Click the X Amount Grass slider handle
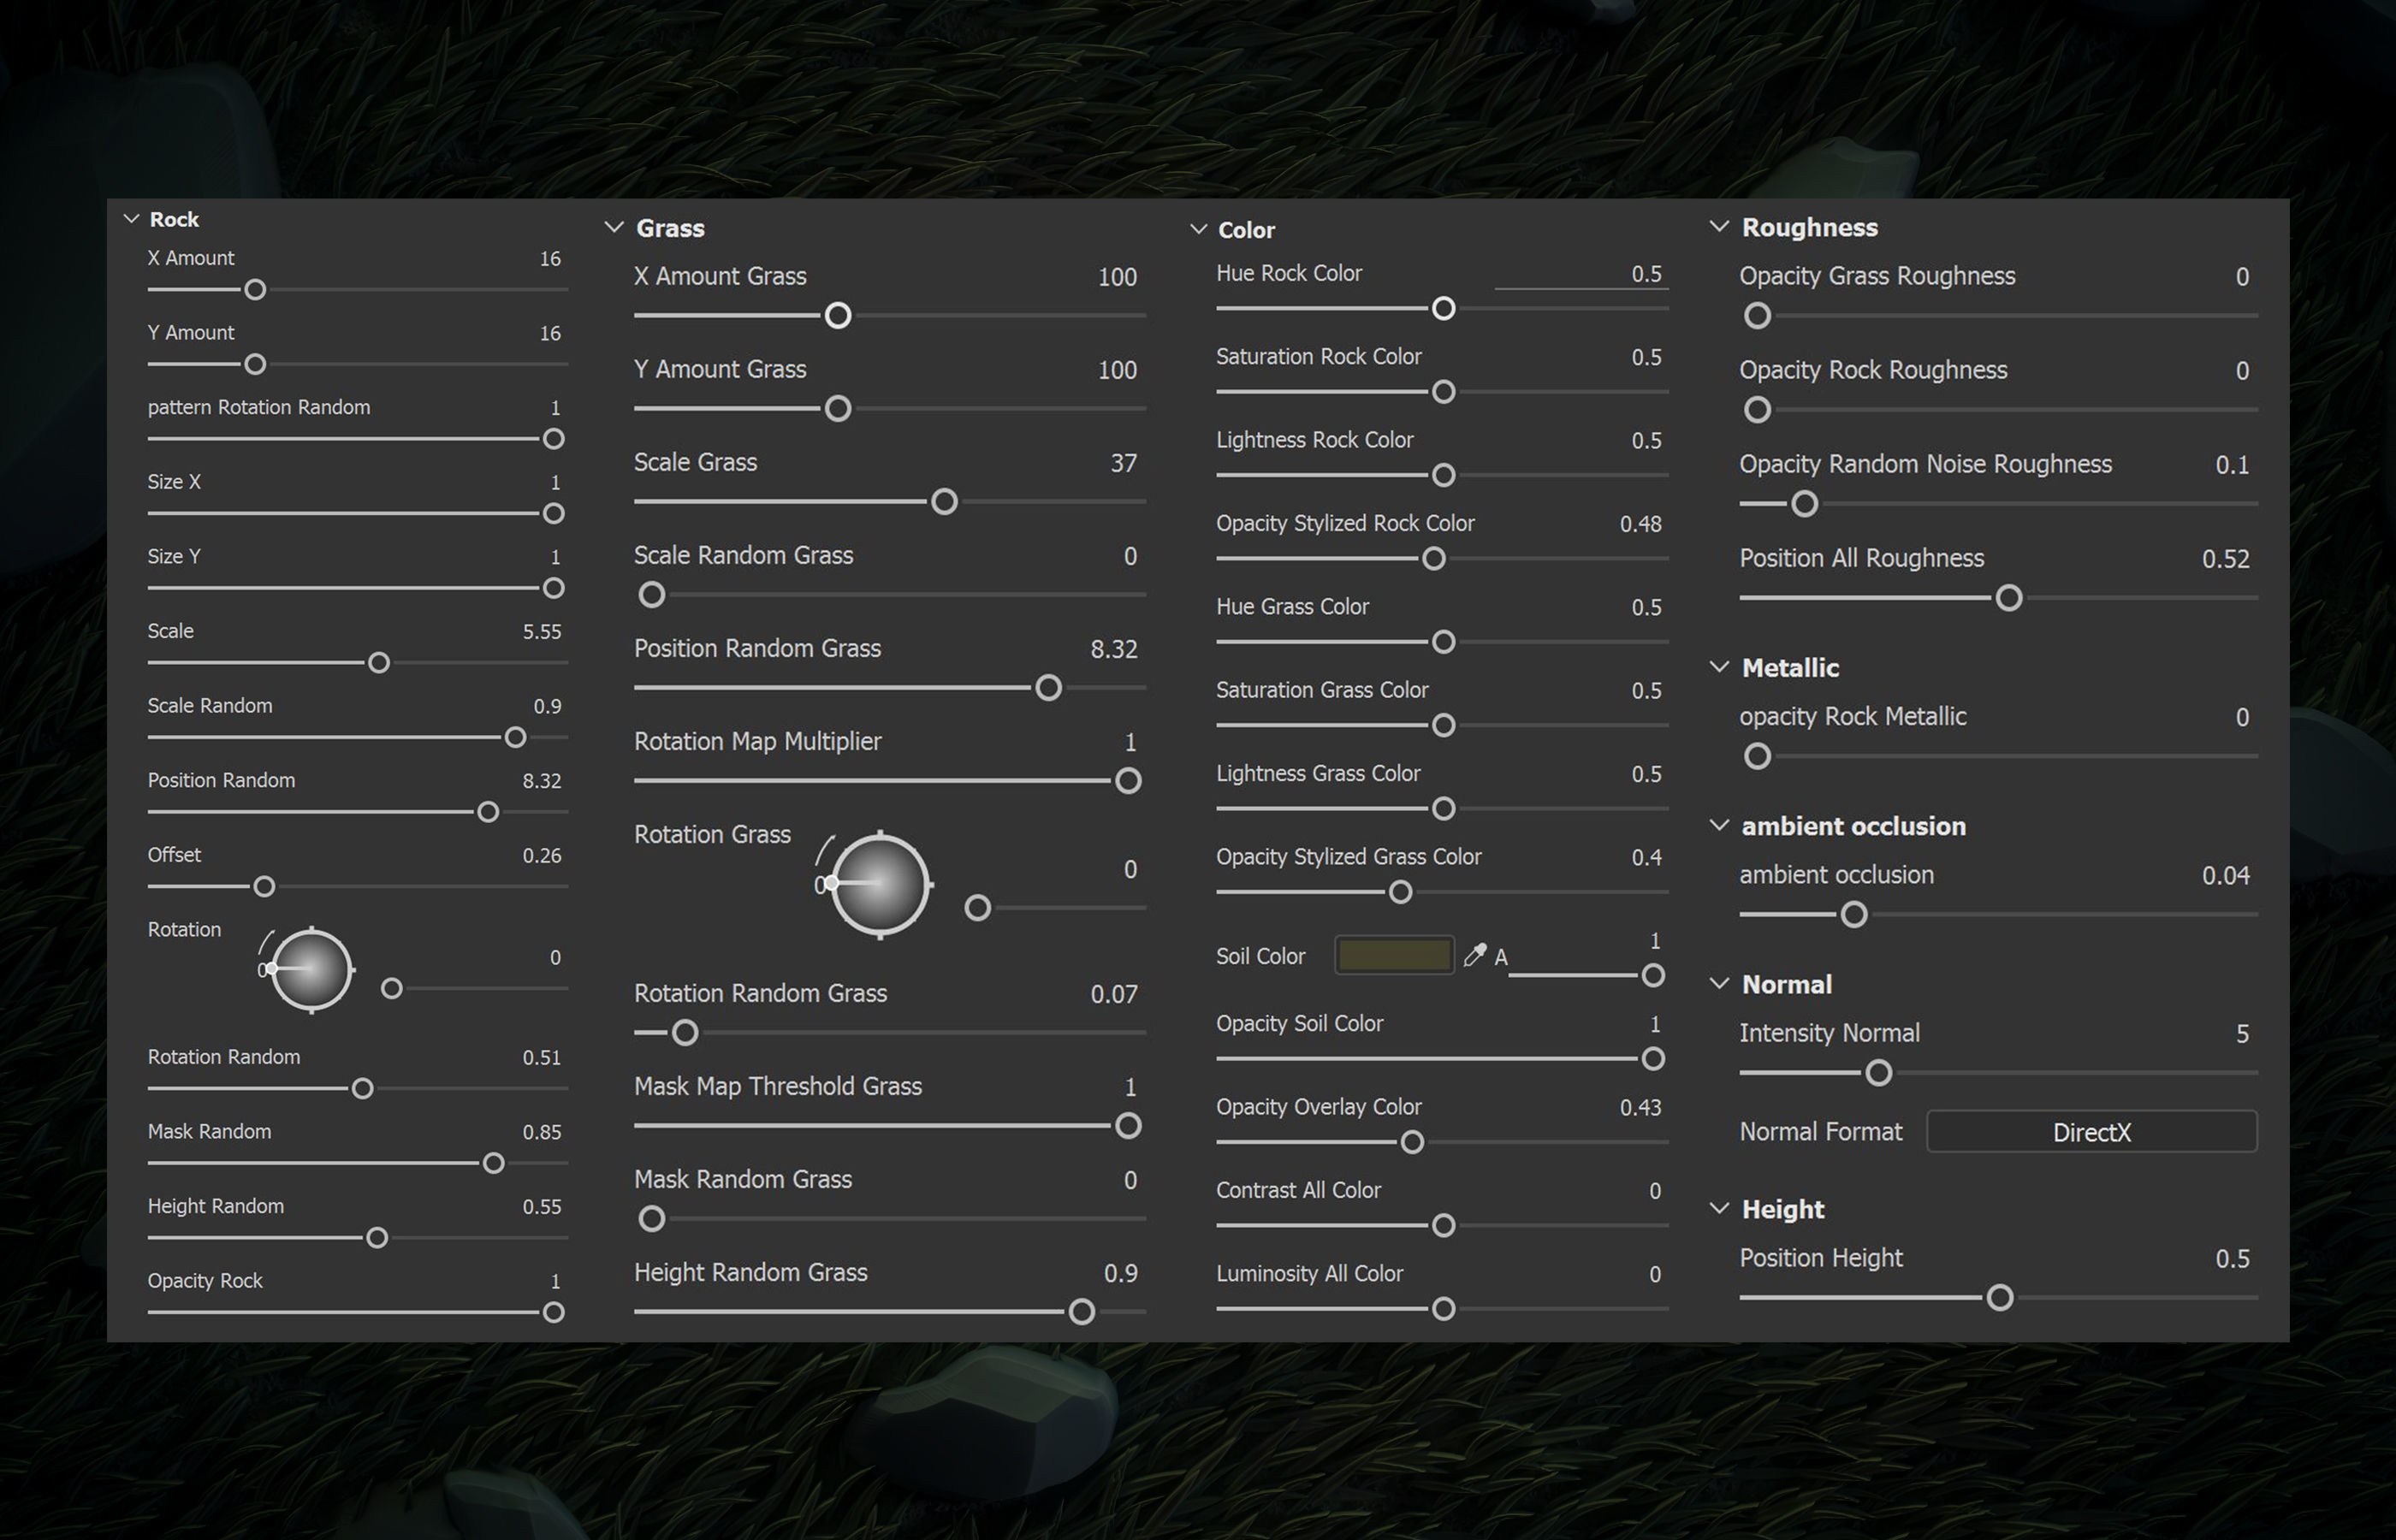 (838, 316)
